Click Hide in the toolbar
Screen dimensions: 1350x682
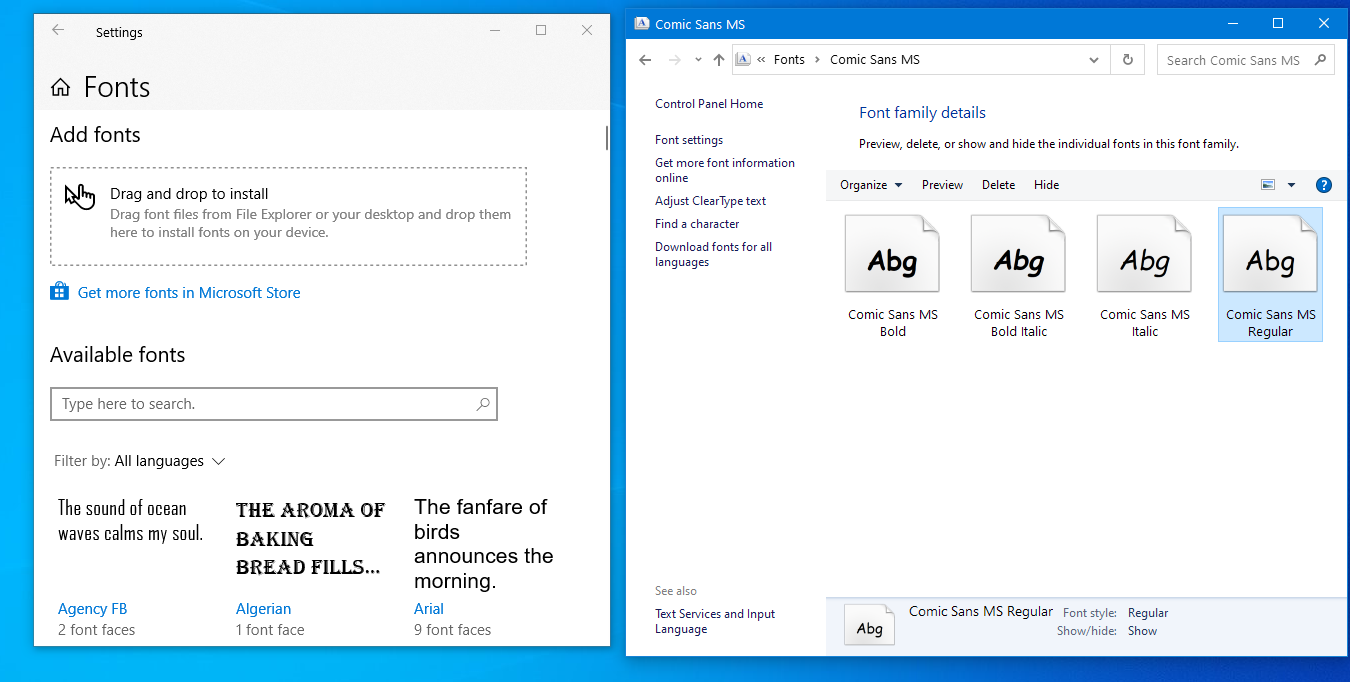click(x=1046, y=185)
